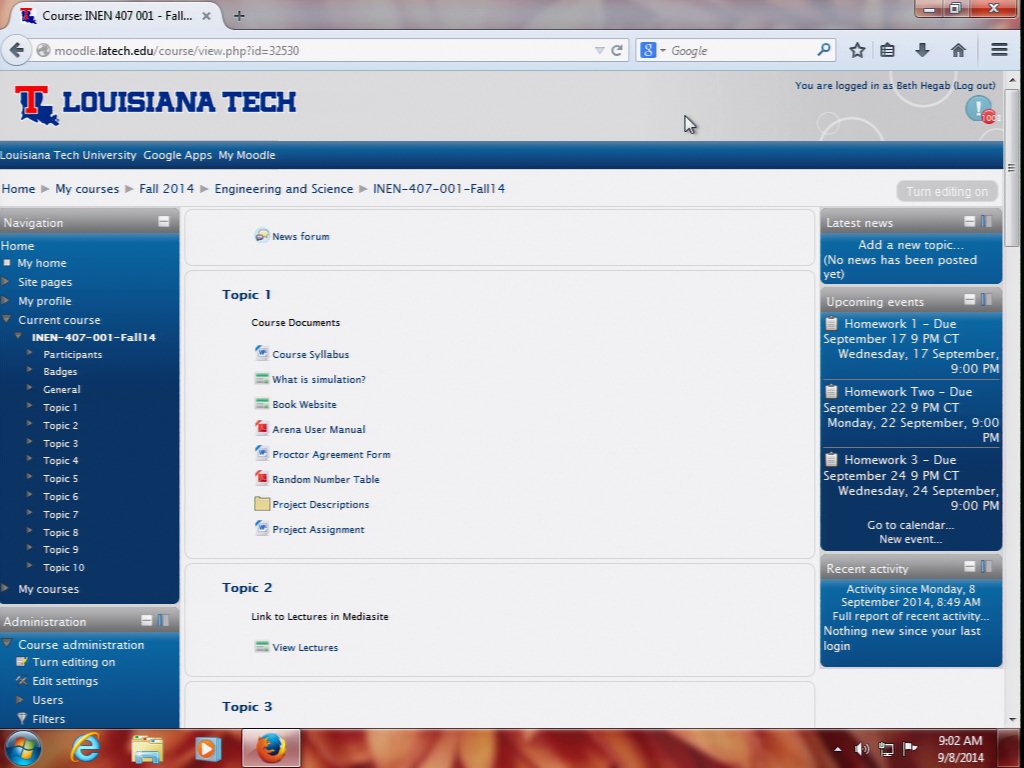Image resolution: width=1024 pixels, height=768 pixels.
Task: Expand Topic 5 in navigation tree
Action: click(30, 479)
